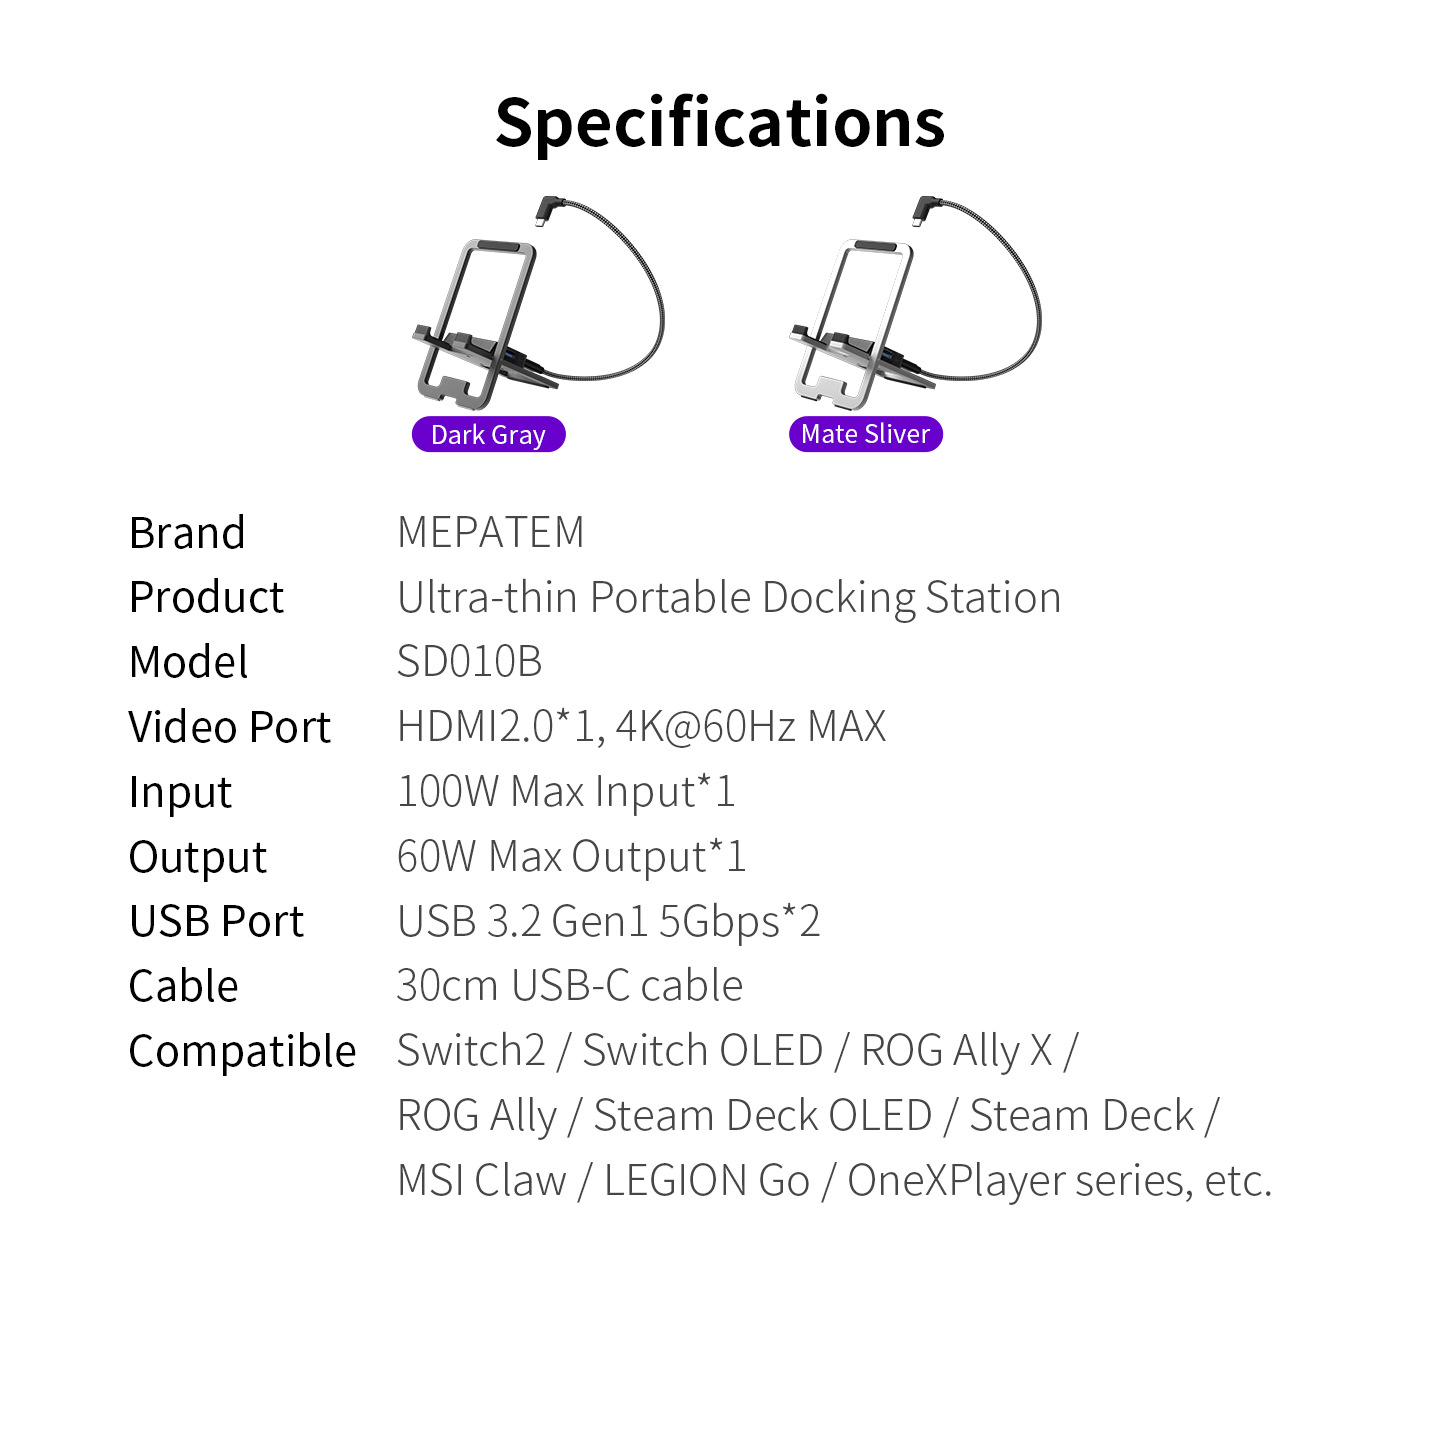Click the 100W Max Input value
Image resolution: width=1440 pixels, height=1440 pixels.
pyautogui.click(x=566, y=792)
